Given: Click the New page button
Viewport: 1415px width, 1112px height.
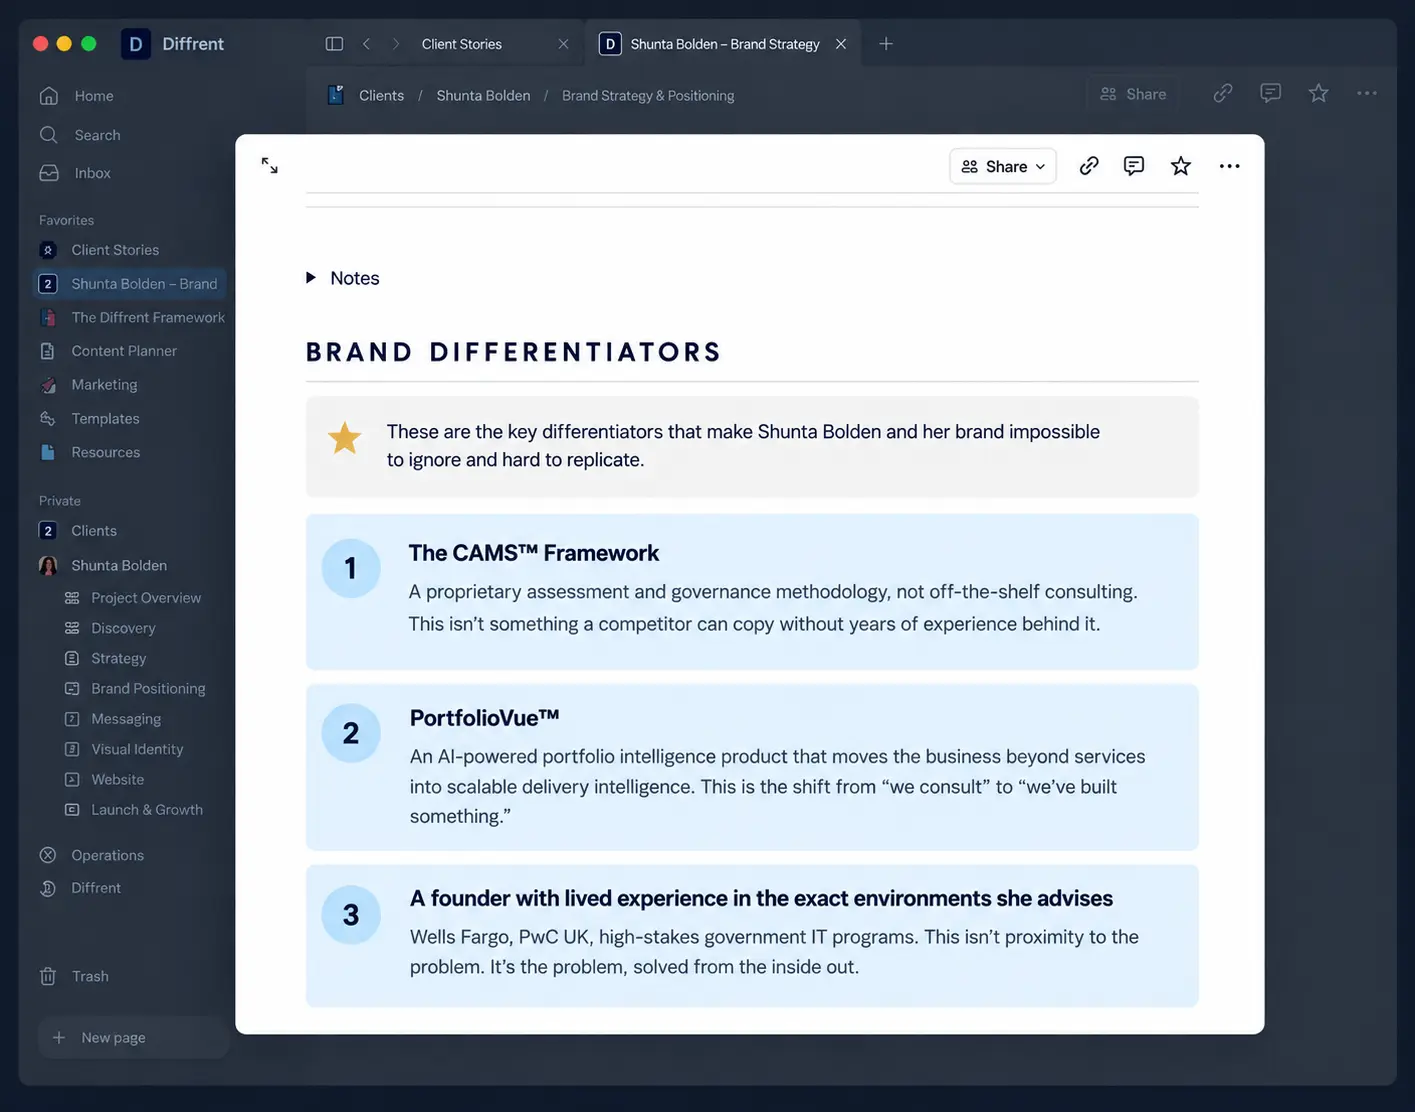Looking at the screenshot, I should 134,1038.
